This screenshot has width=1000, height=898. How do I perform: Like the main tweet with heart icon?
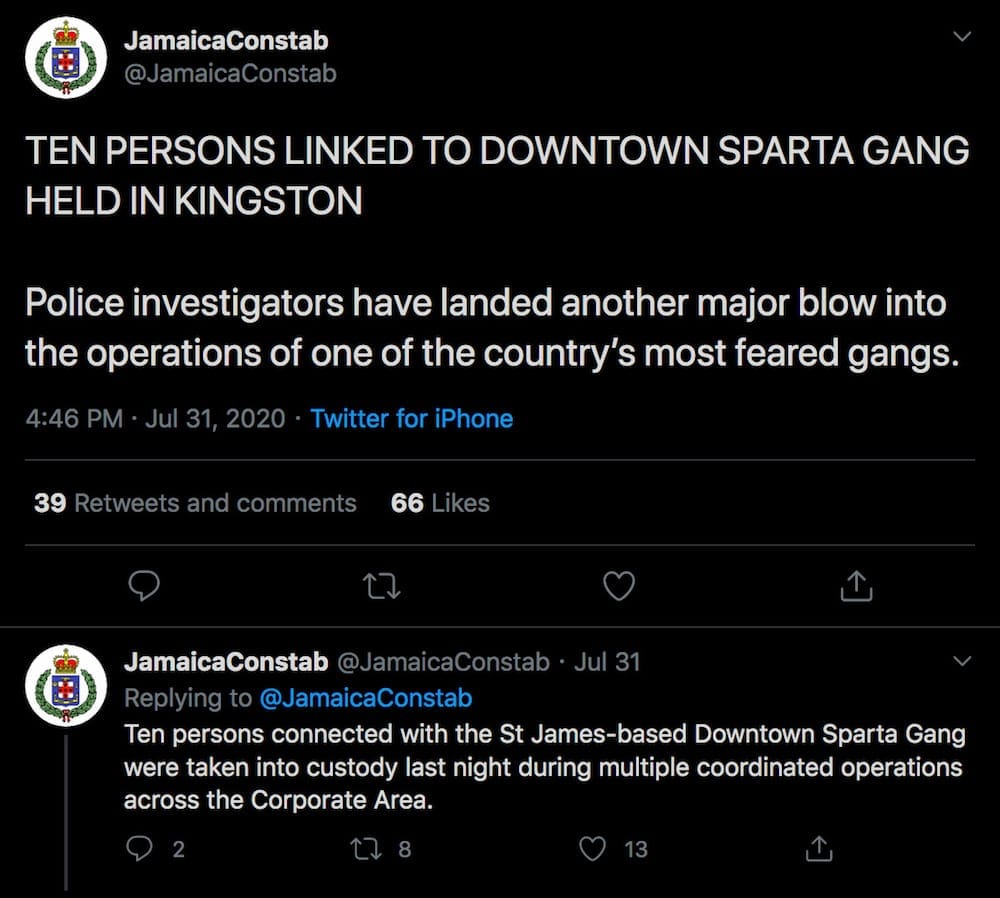click(x=619, y=586)
